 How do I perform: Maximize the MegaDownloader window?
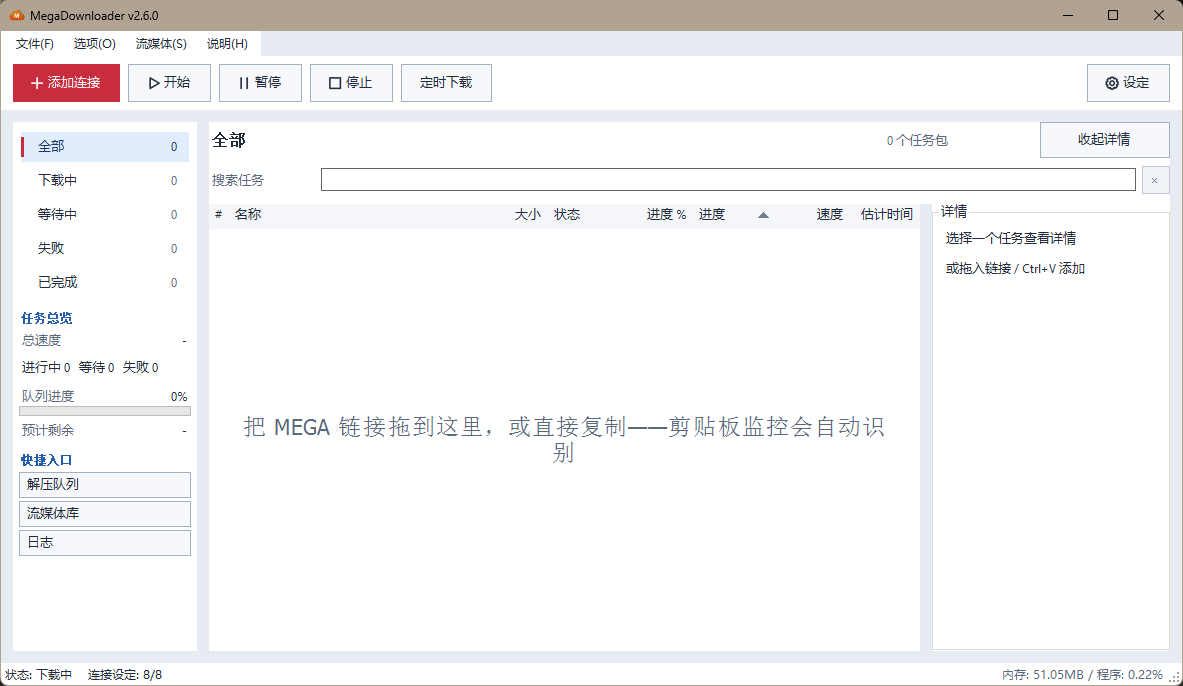1113,15
